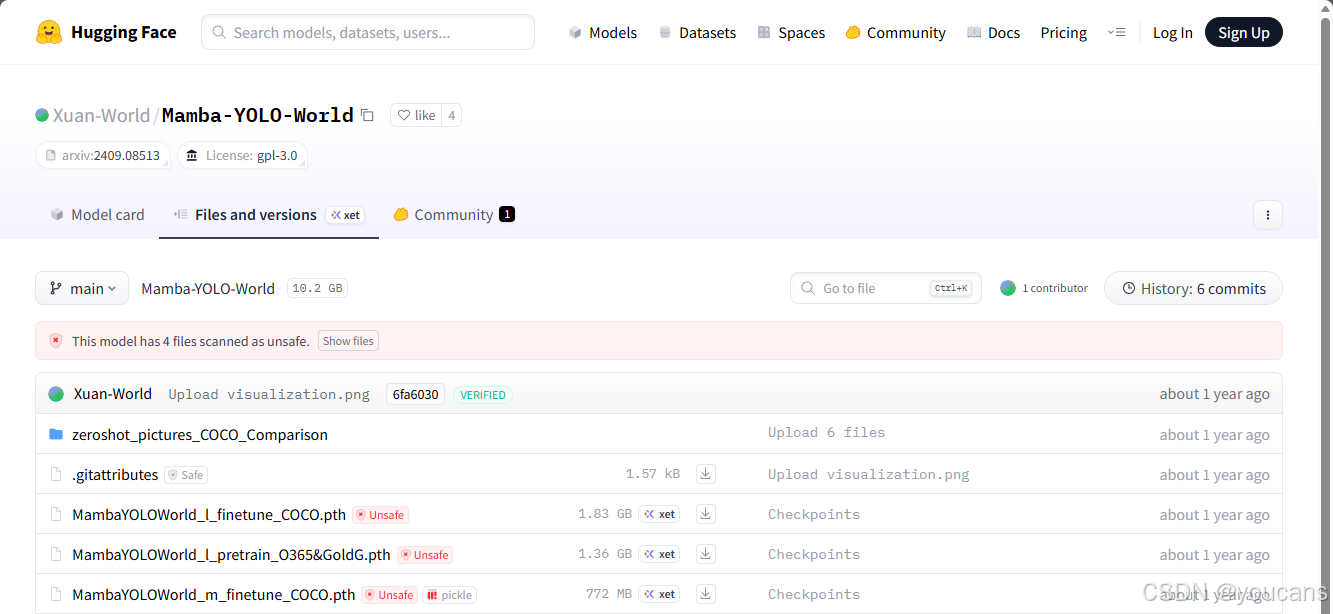
Task: Click the Sign Up button
Action: [1243, 33]
